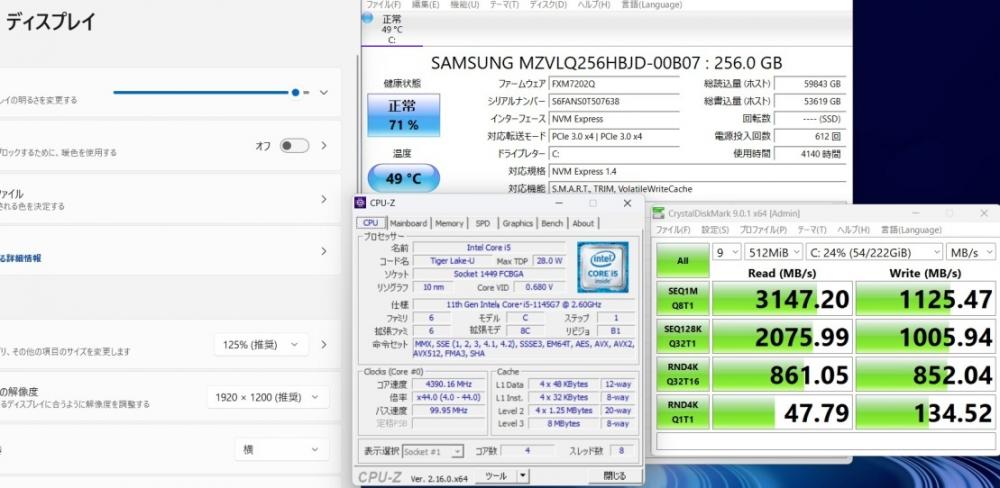Open the 125% scale dropdown

(x=261, y=344)
